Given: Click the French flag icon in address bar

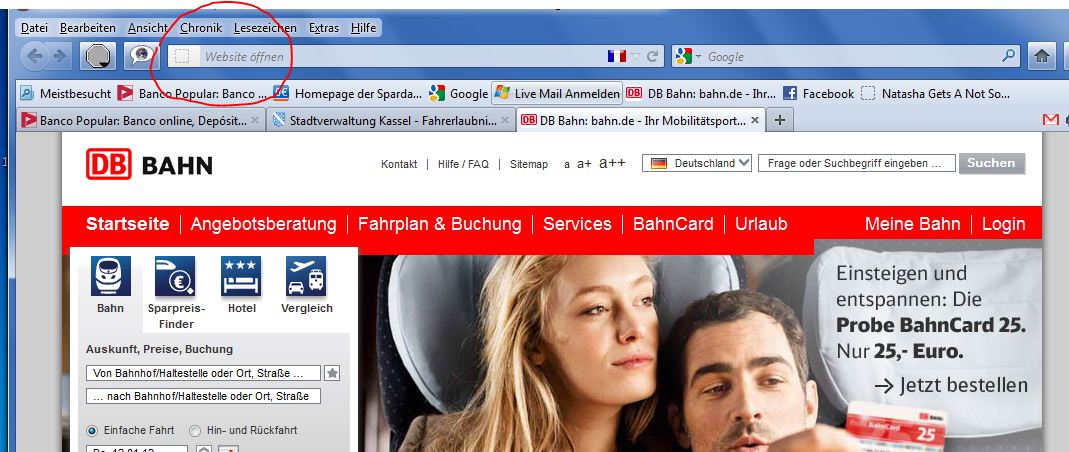Looking at the screenshot, I should click(x=616, y=57).
